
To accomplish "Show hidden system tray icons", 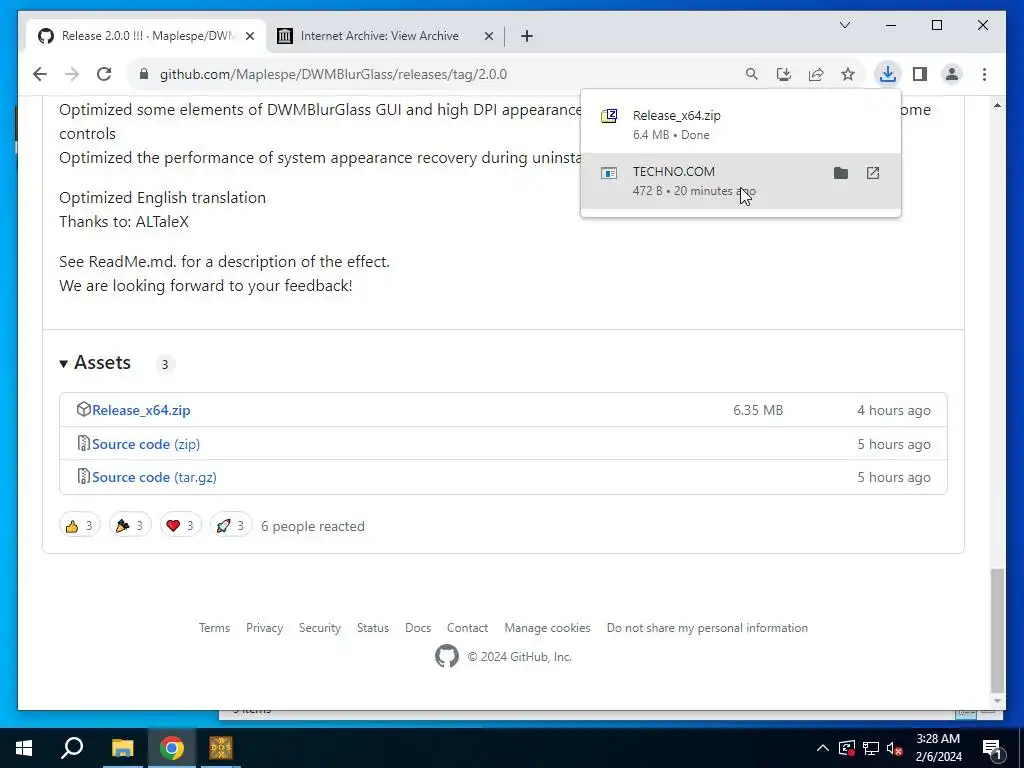I will (x=823, y=748).
